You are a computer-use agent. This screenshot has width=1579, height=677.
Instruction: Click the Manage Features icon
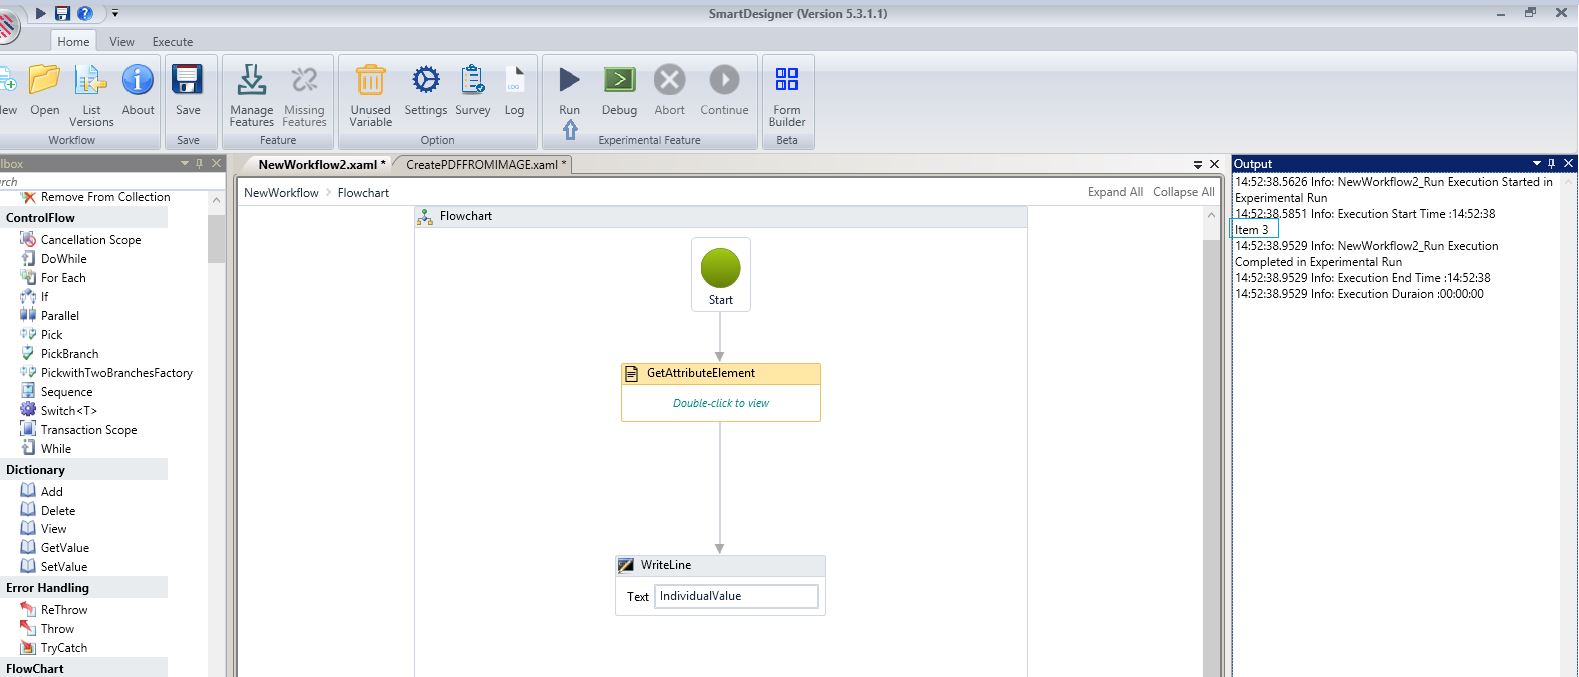[251, 81]
